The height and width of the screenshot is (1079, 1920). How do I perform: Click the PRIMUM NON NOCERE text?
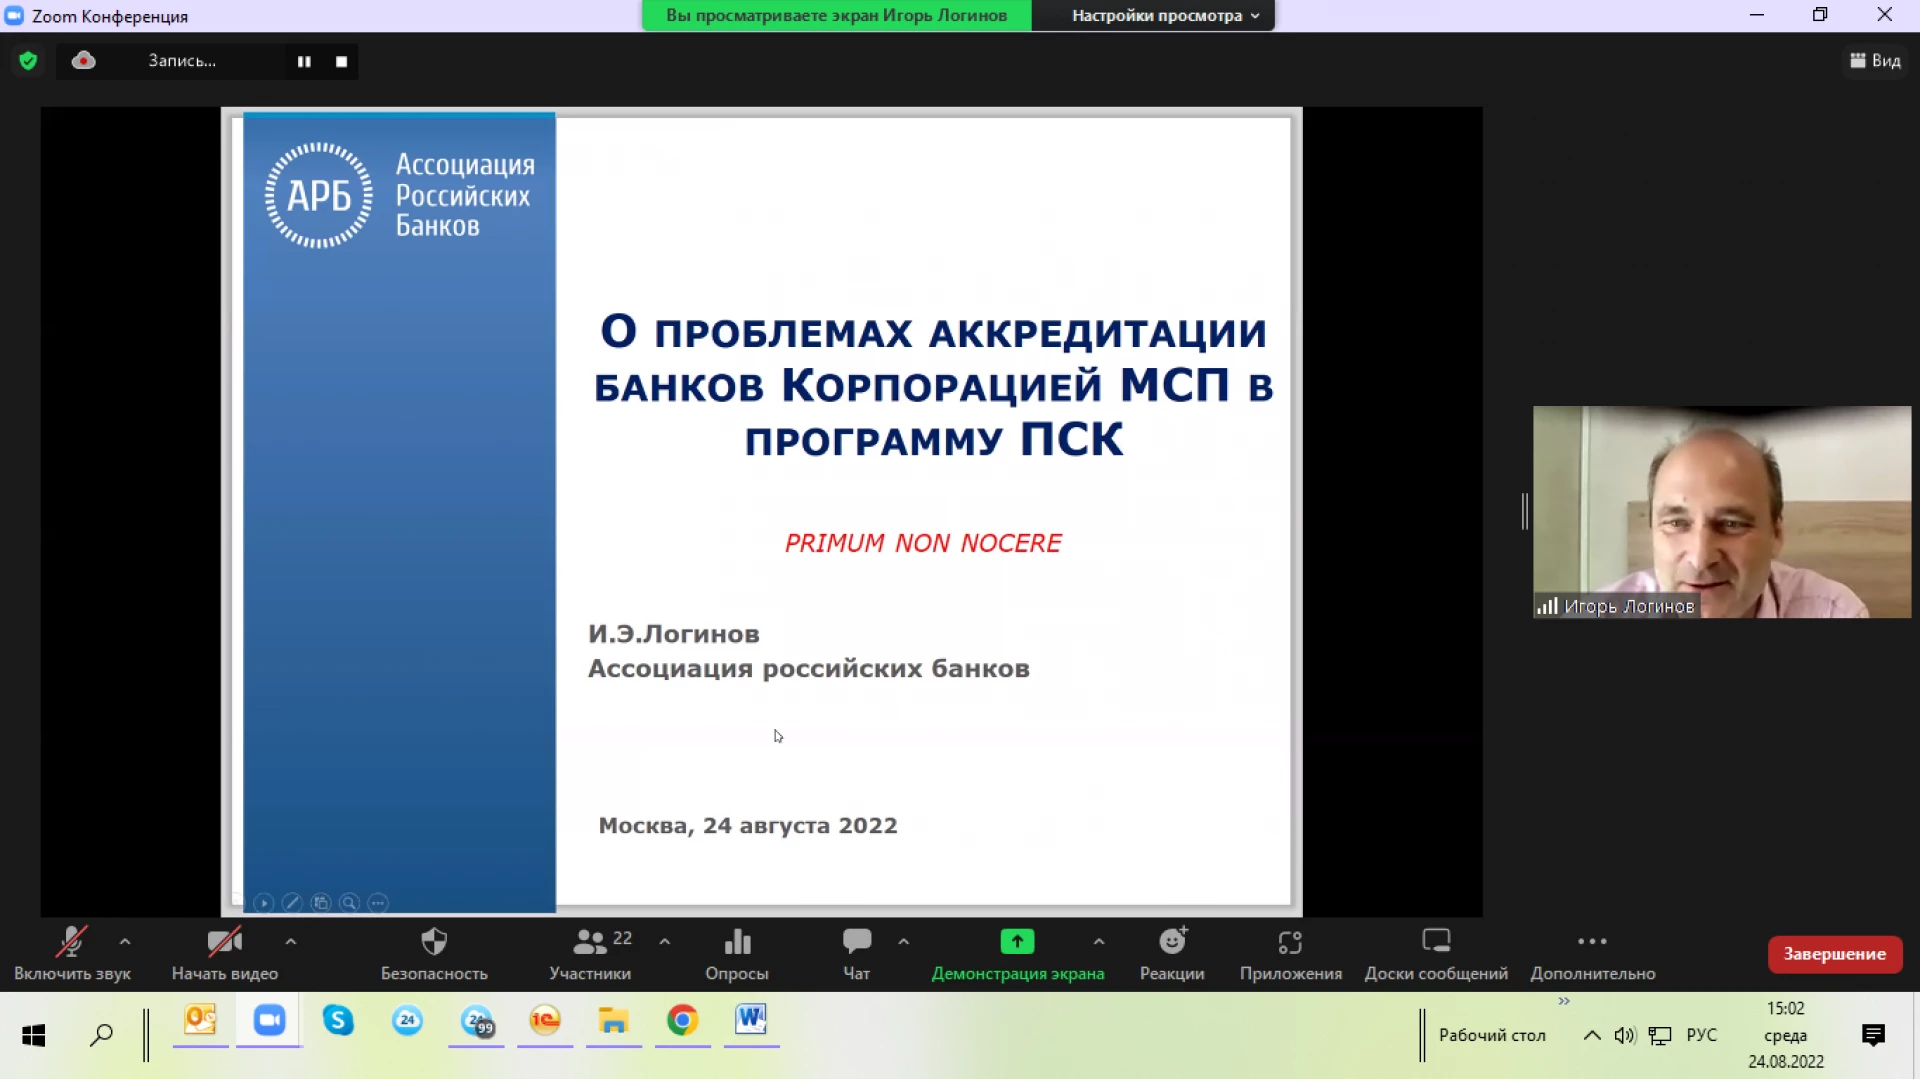coord(923,543)
